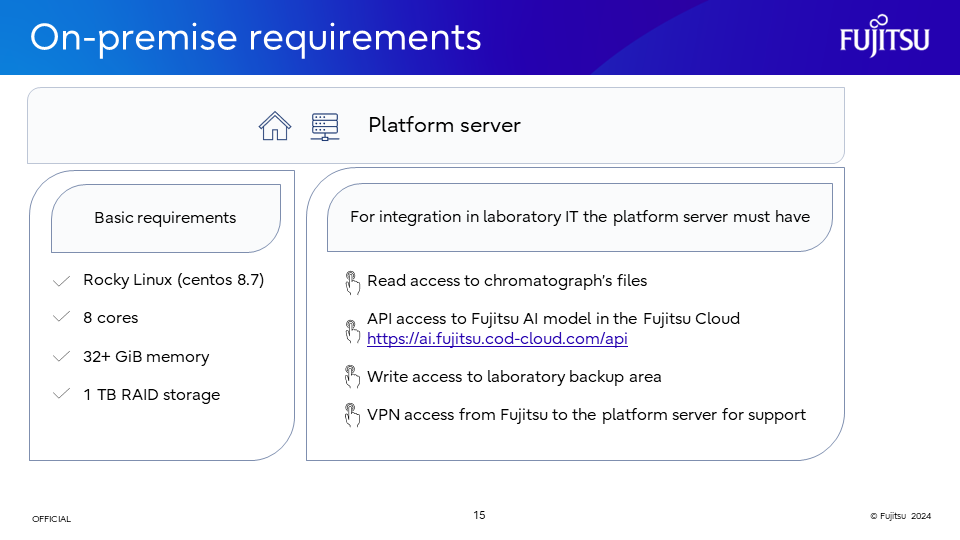Viewport: 960px width, 540px height.
Task: Click the server rack icon
Action: coord(324,126)
